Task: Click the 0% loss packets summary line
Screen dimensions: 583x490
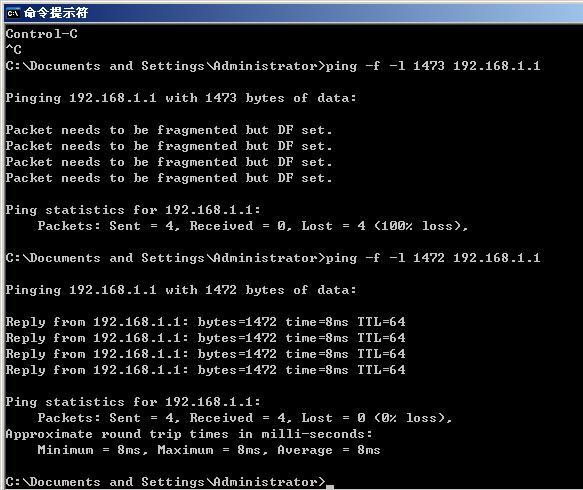Action: 245,418
